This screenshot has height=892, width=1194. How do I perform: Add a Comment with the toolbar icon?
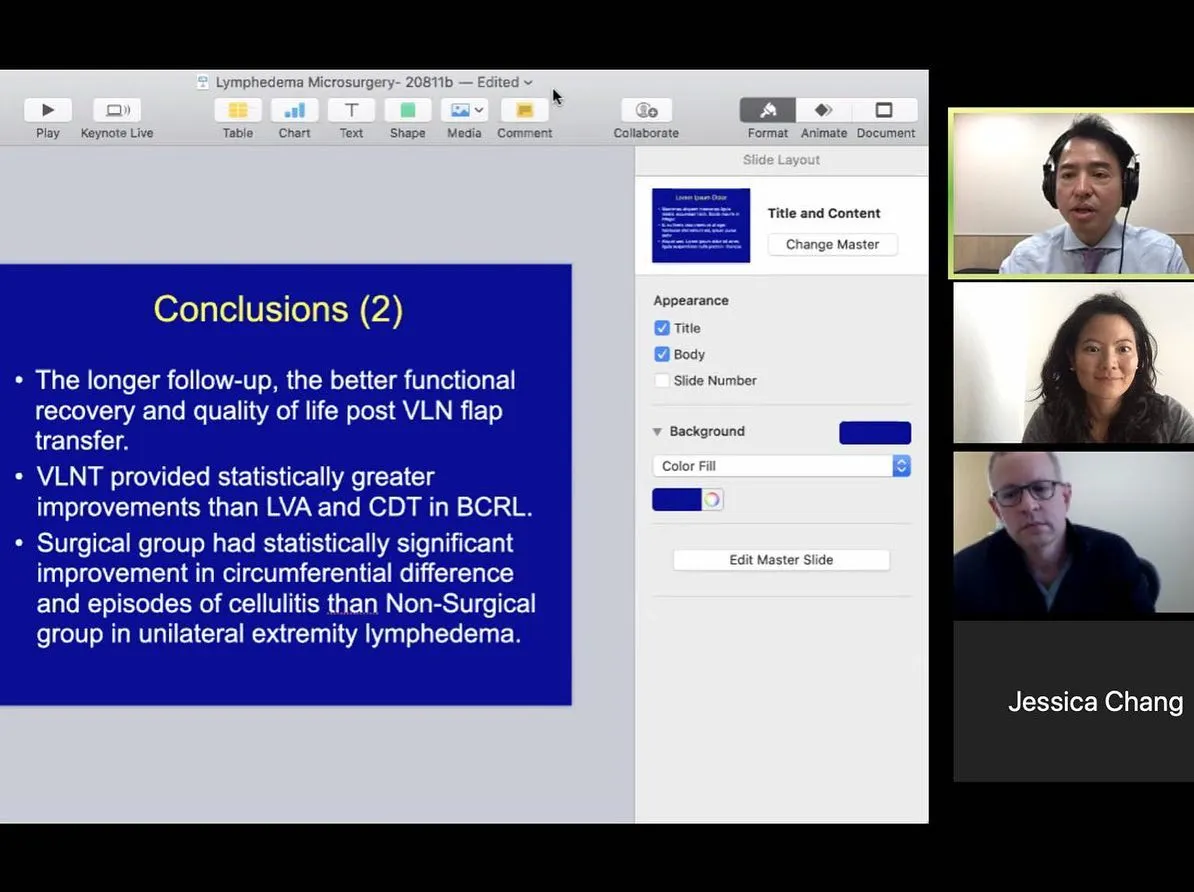point(524,111)
